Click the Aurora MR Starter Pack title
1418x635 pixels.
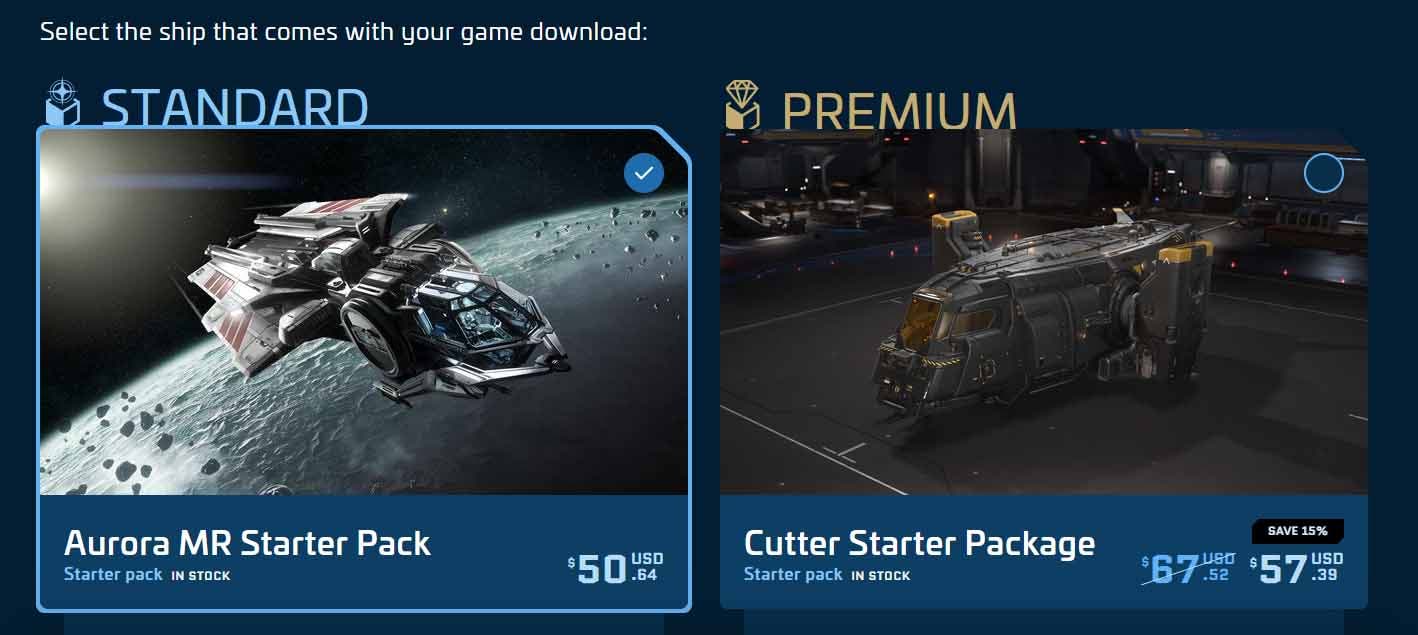point(247,543)
